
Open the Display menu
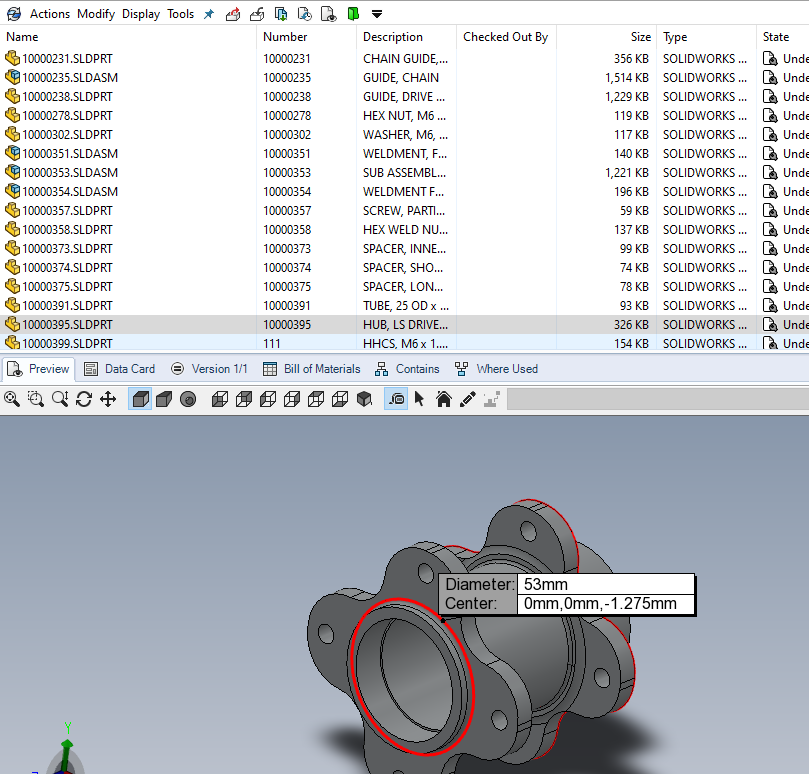click(x=141, y=14)
